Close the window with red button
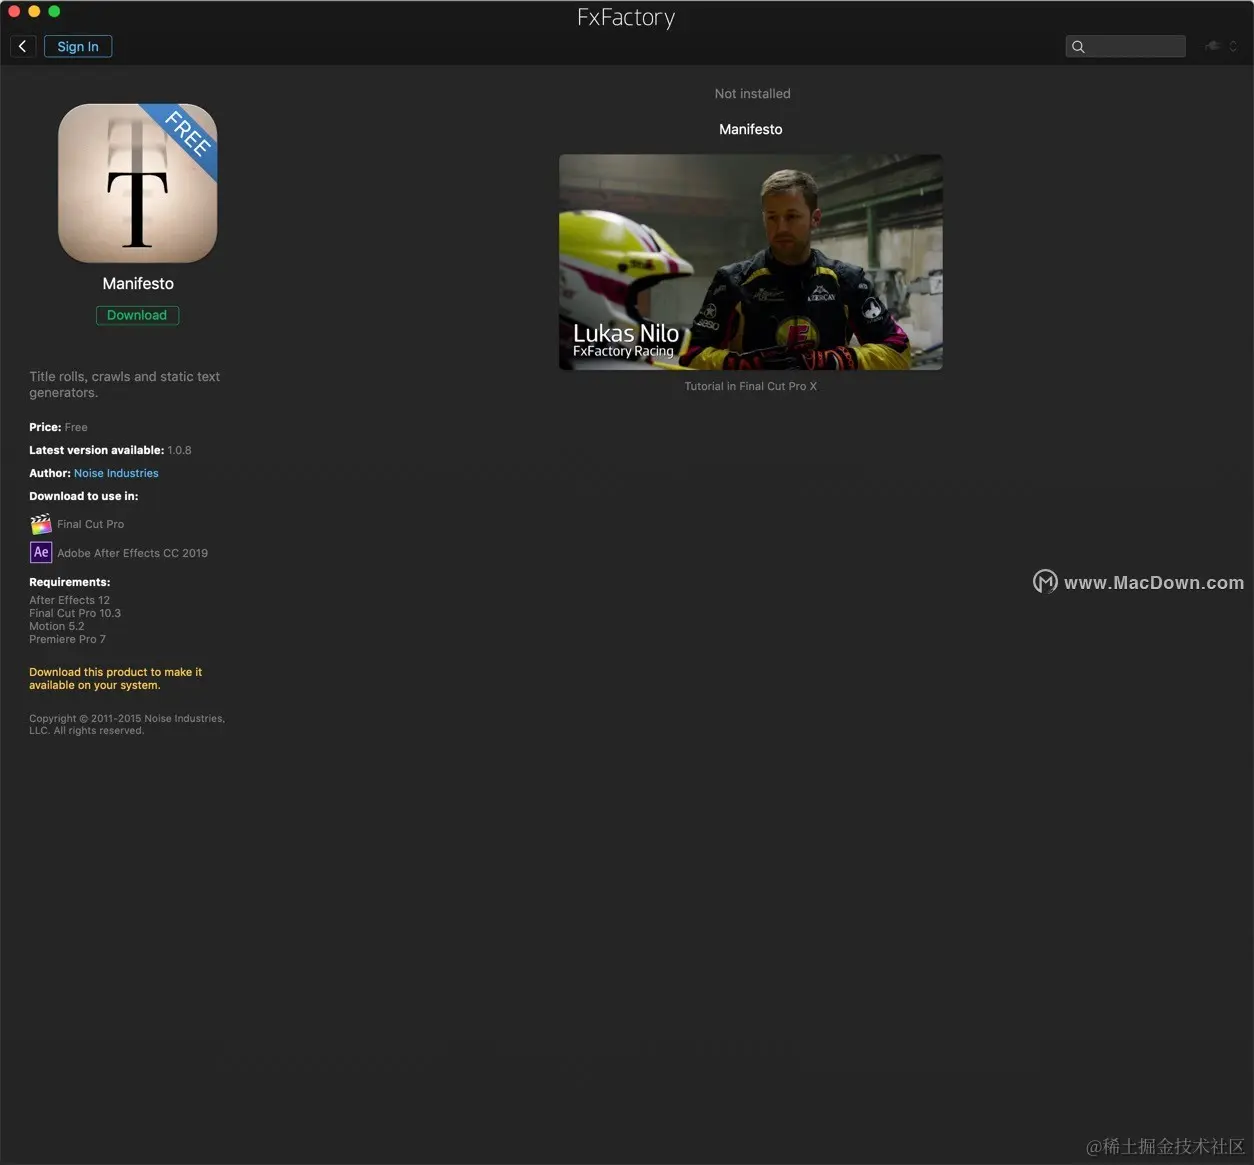 point(14,11)
